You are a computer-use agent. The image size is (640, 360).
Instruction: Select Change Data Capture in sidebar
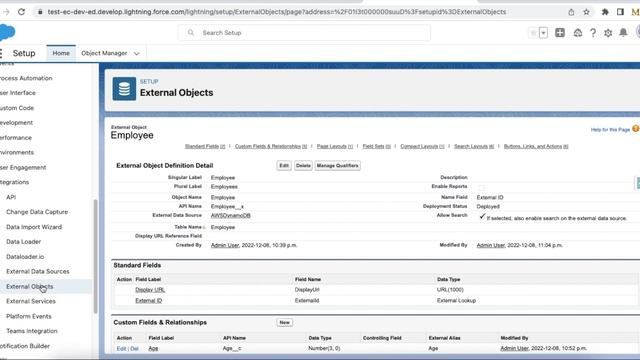[x=37, y=212]
